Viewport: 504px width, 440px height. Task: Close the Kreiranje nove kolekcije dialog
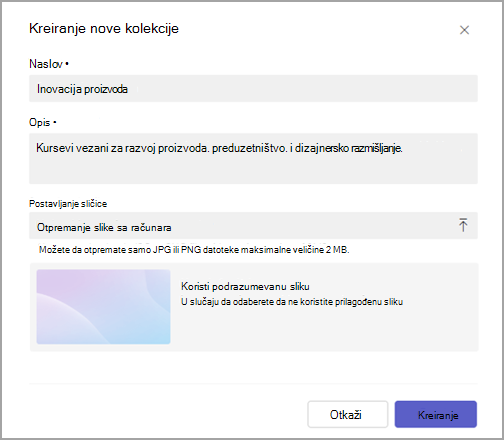(464, 30)
